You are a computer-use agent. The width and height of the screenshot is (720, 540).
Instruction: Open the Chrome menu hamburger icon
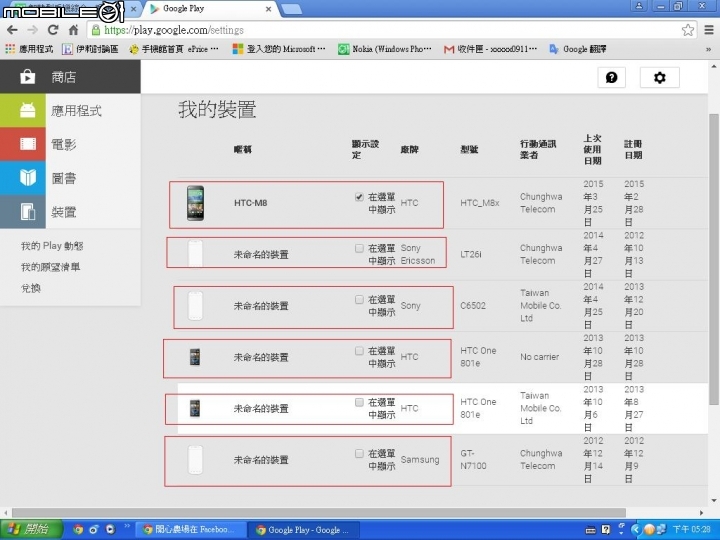tap(709, 30)
